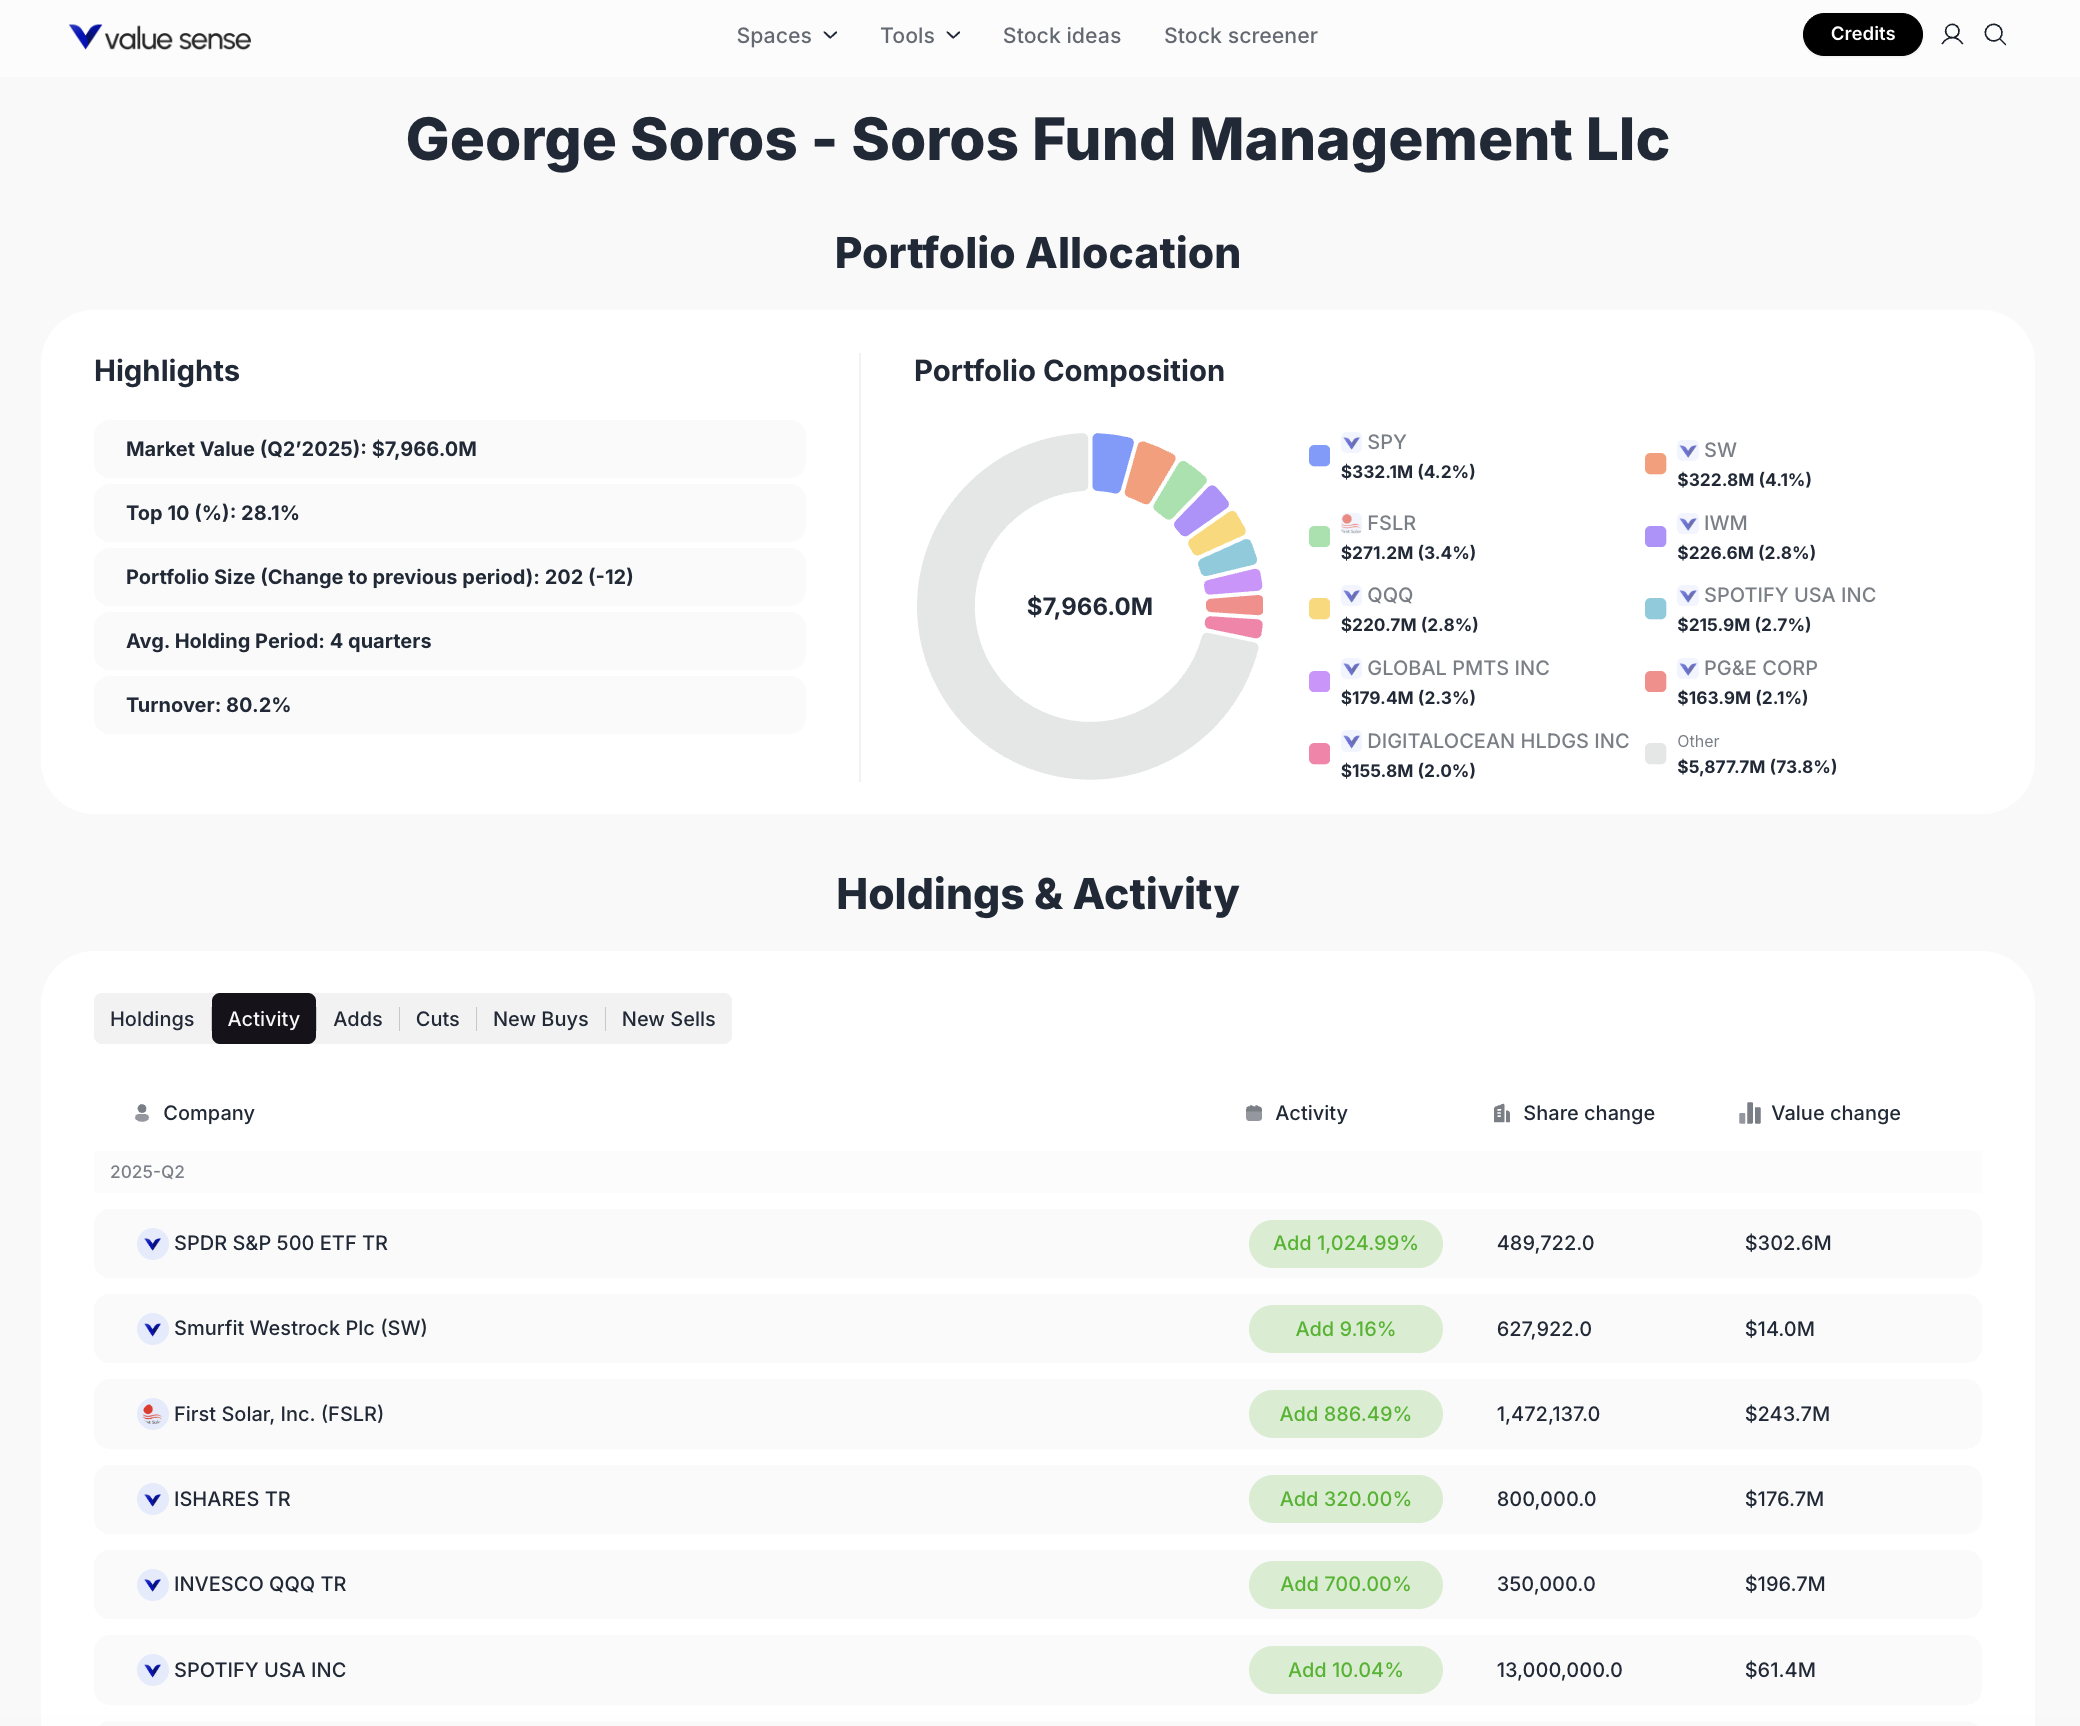Expand the Spaces dropdown menu
This screenshot has width=2080, height=1726.
pyautogui.click(x=787, y=36)
